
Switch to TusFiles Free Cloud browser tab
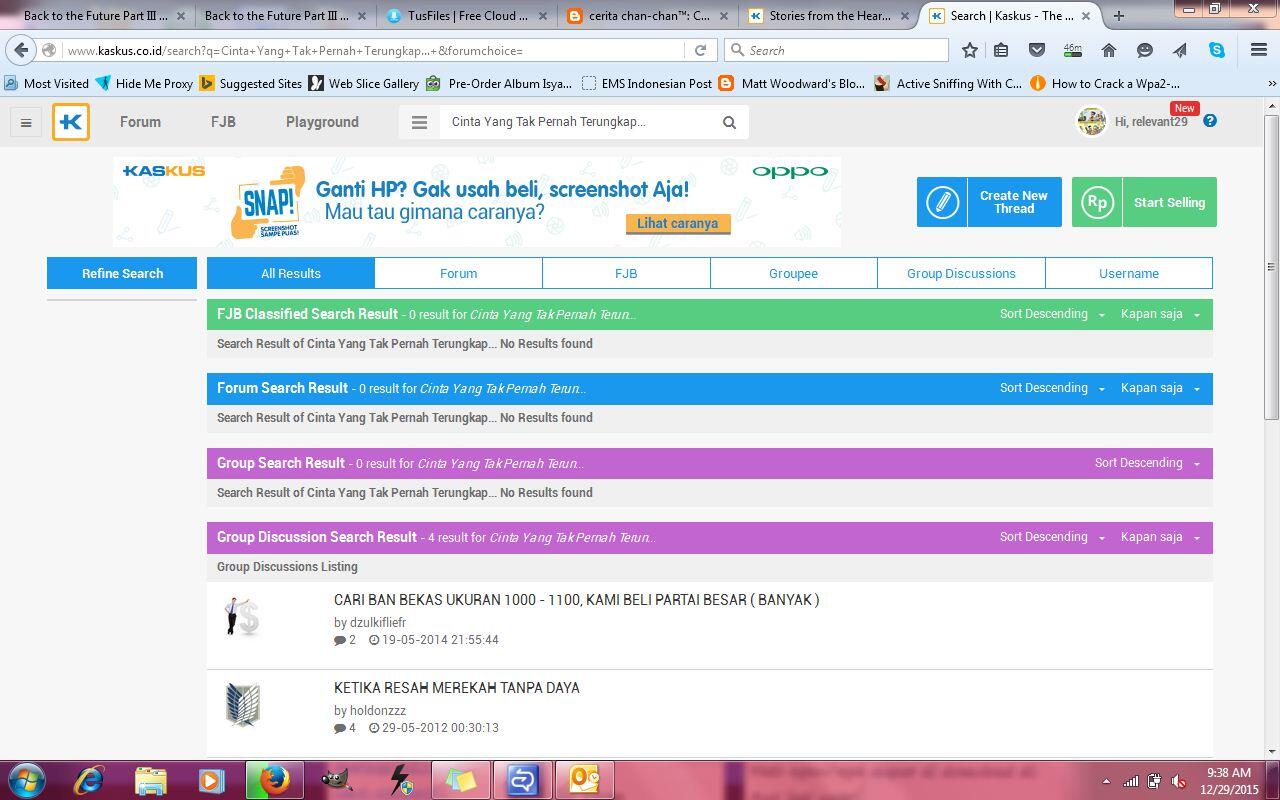pos(467,15)
